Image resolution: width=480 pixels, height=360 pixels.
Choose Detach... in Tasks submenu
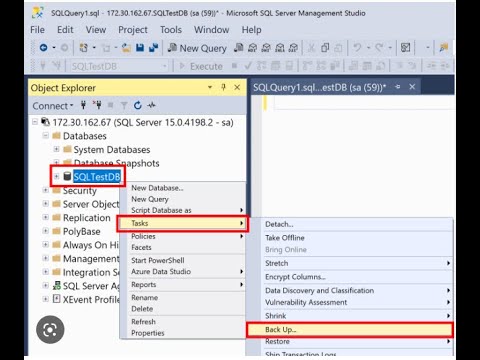coord(279,224)
